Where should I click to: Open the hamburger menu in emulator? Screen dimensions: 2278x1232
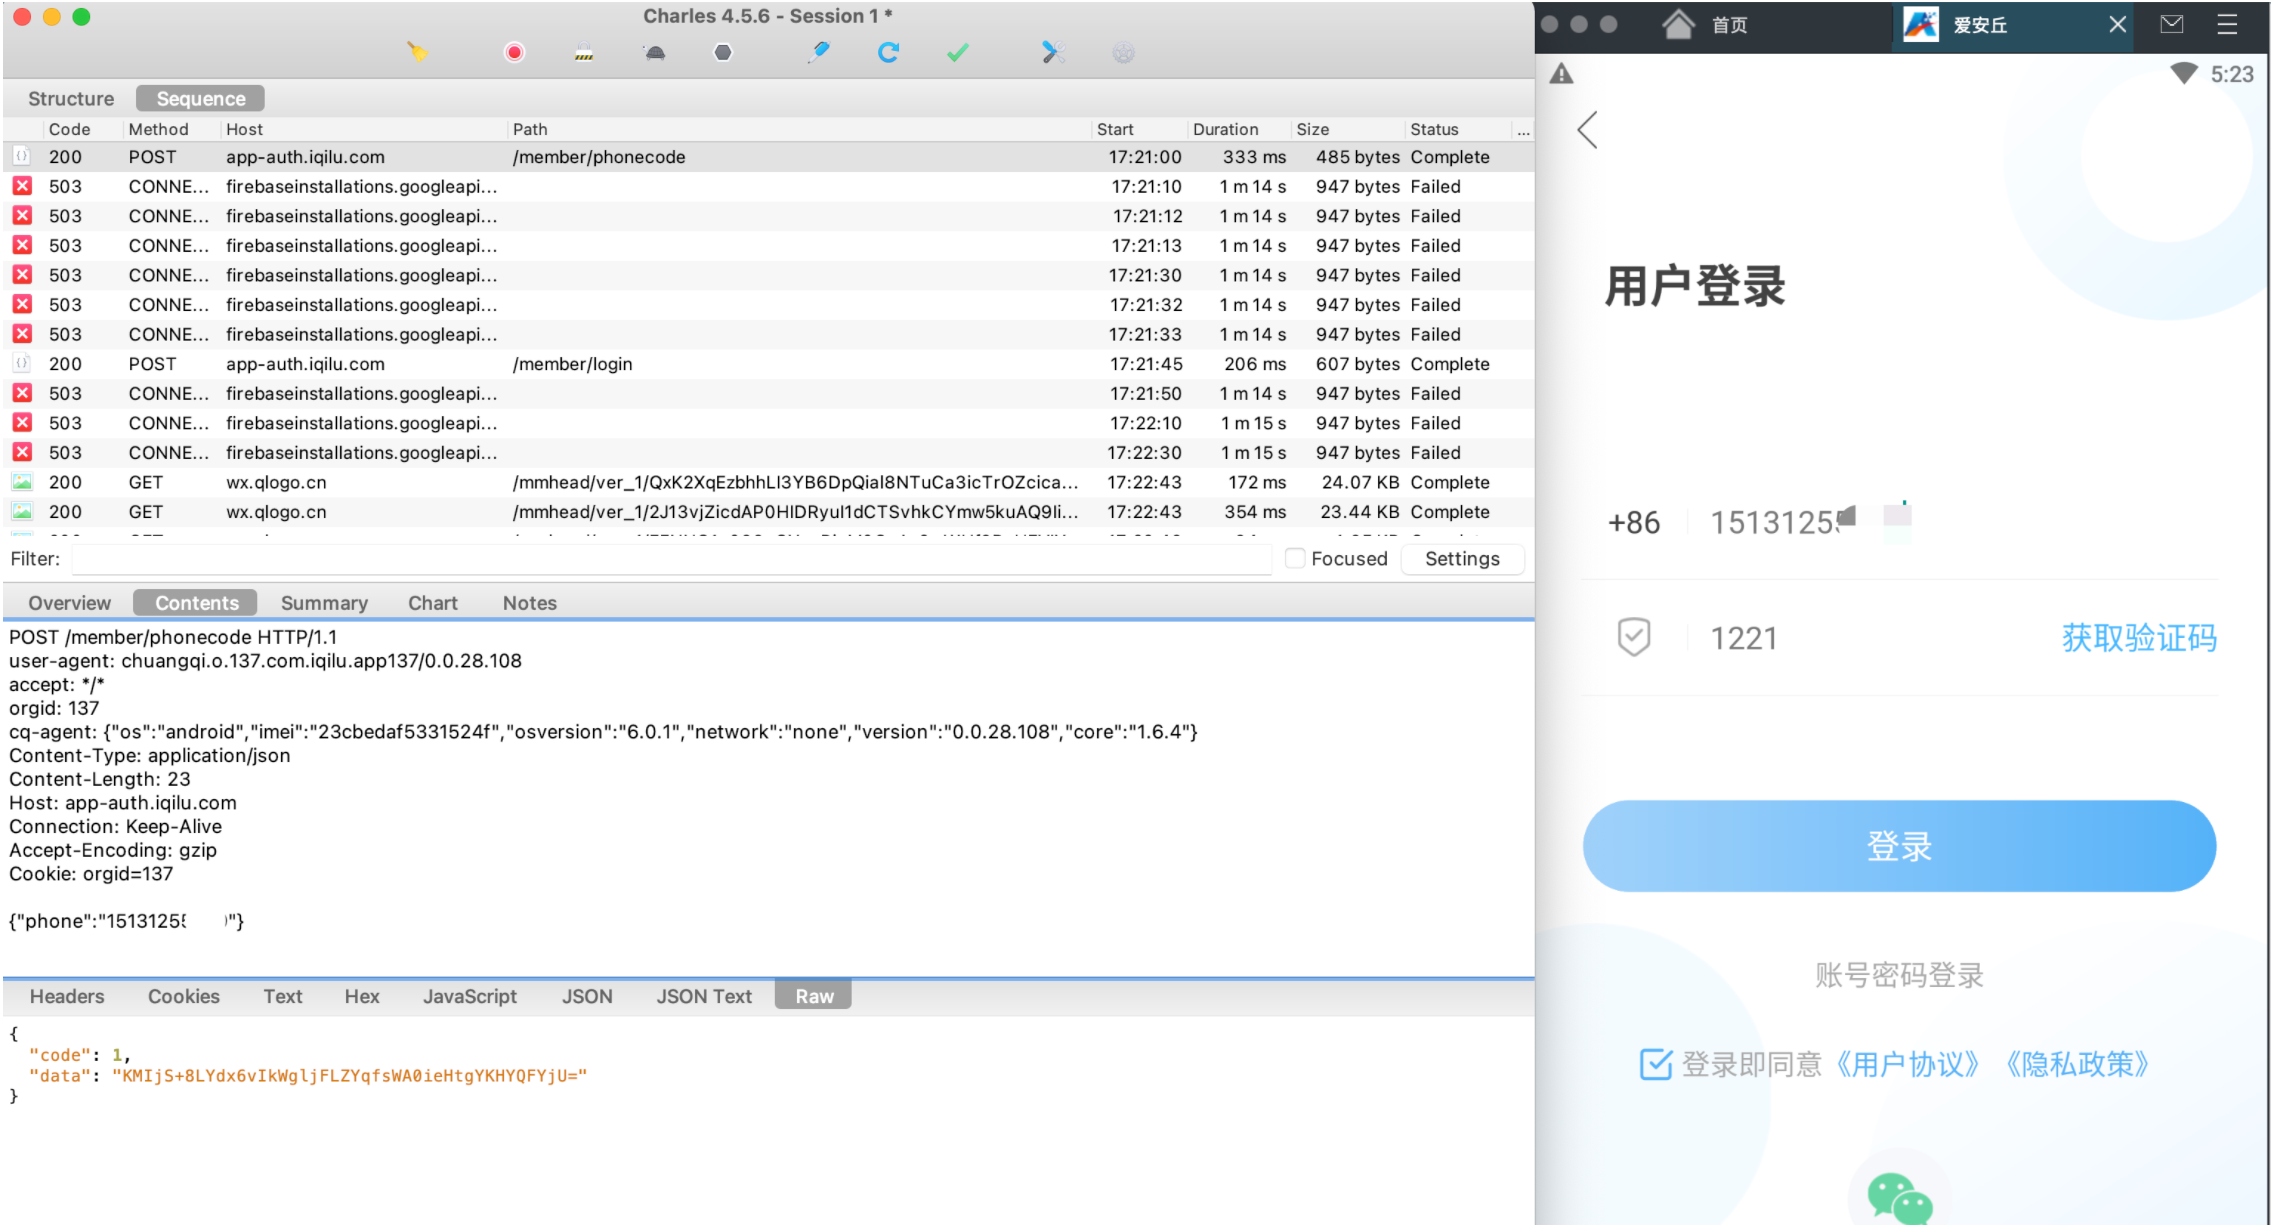pyautogui.click(x=2227, y=24)
